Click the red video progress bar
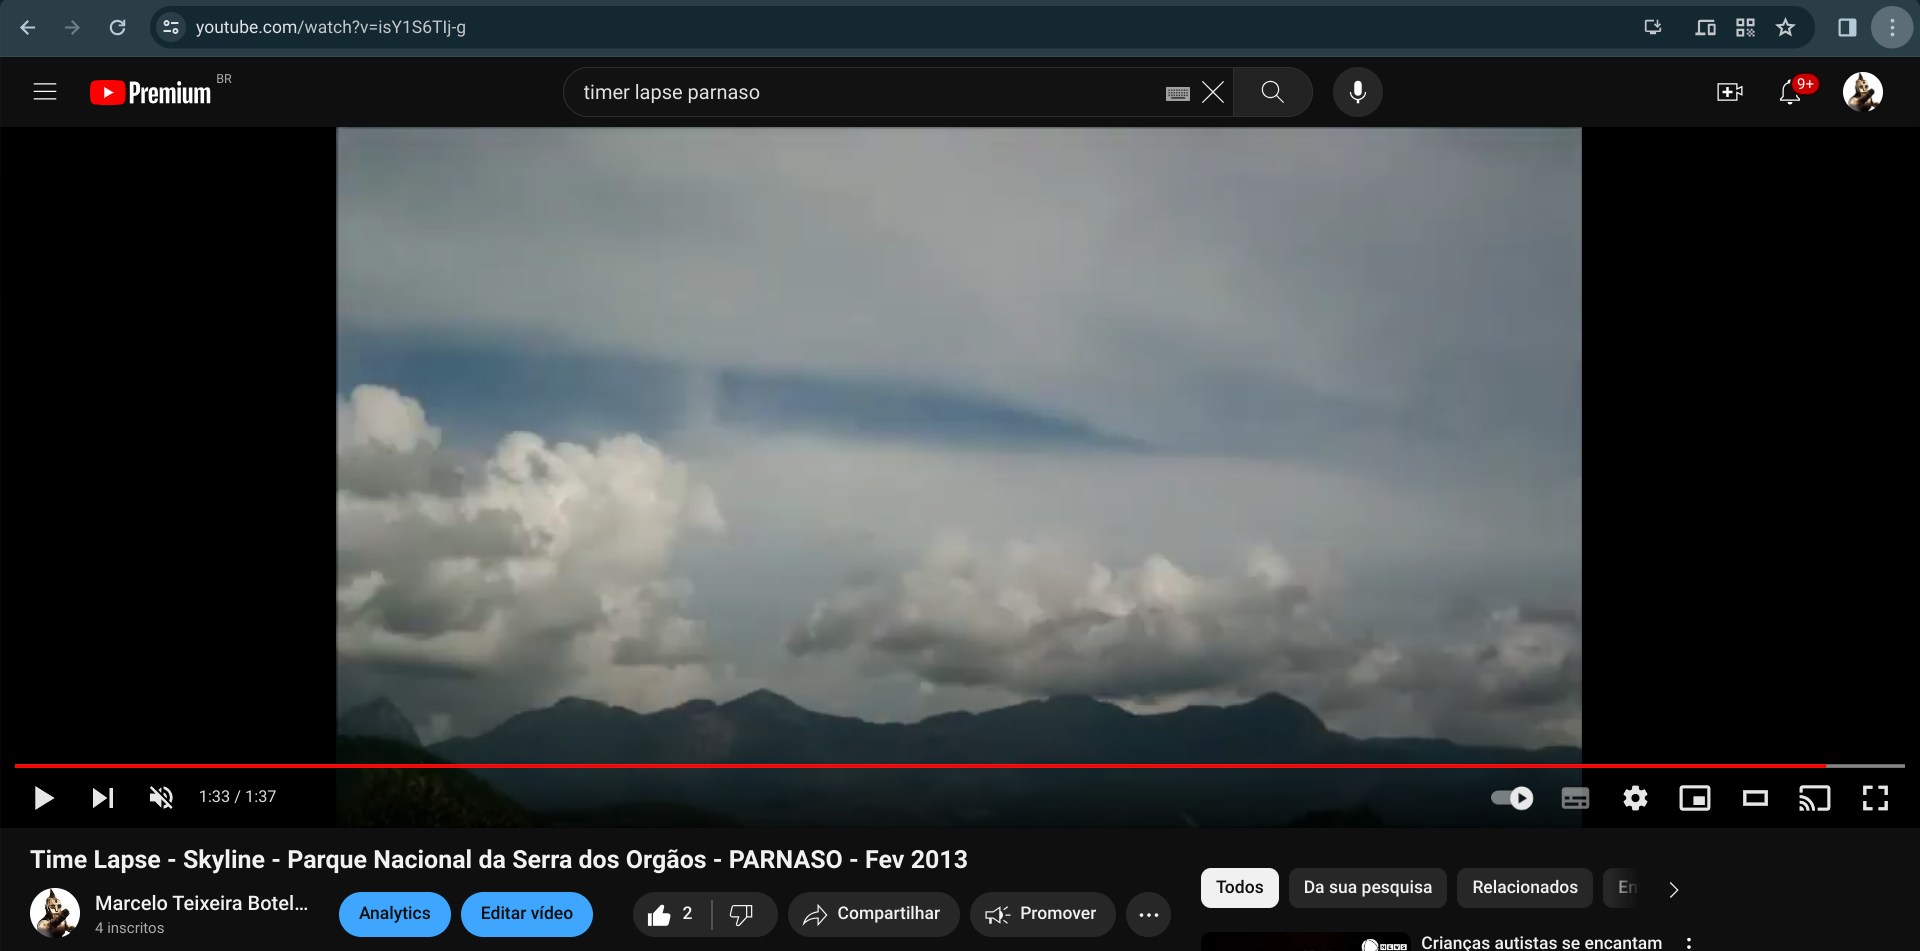Viewport: 1920px width, 951px height. [900, 766]
